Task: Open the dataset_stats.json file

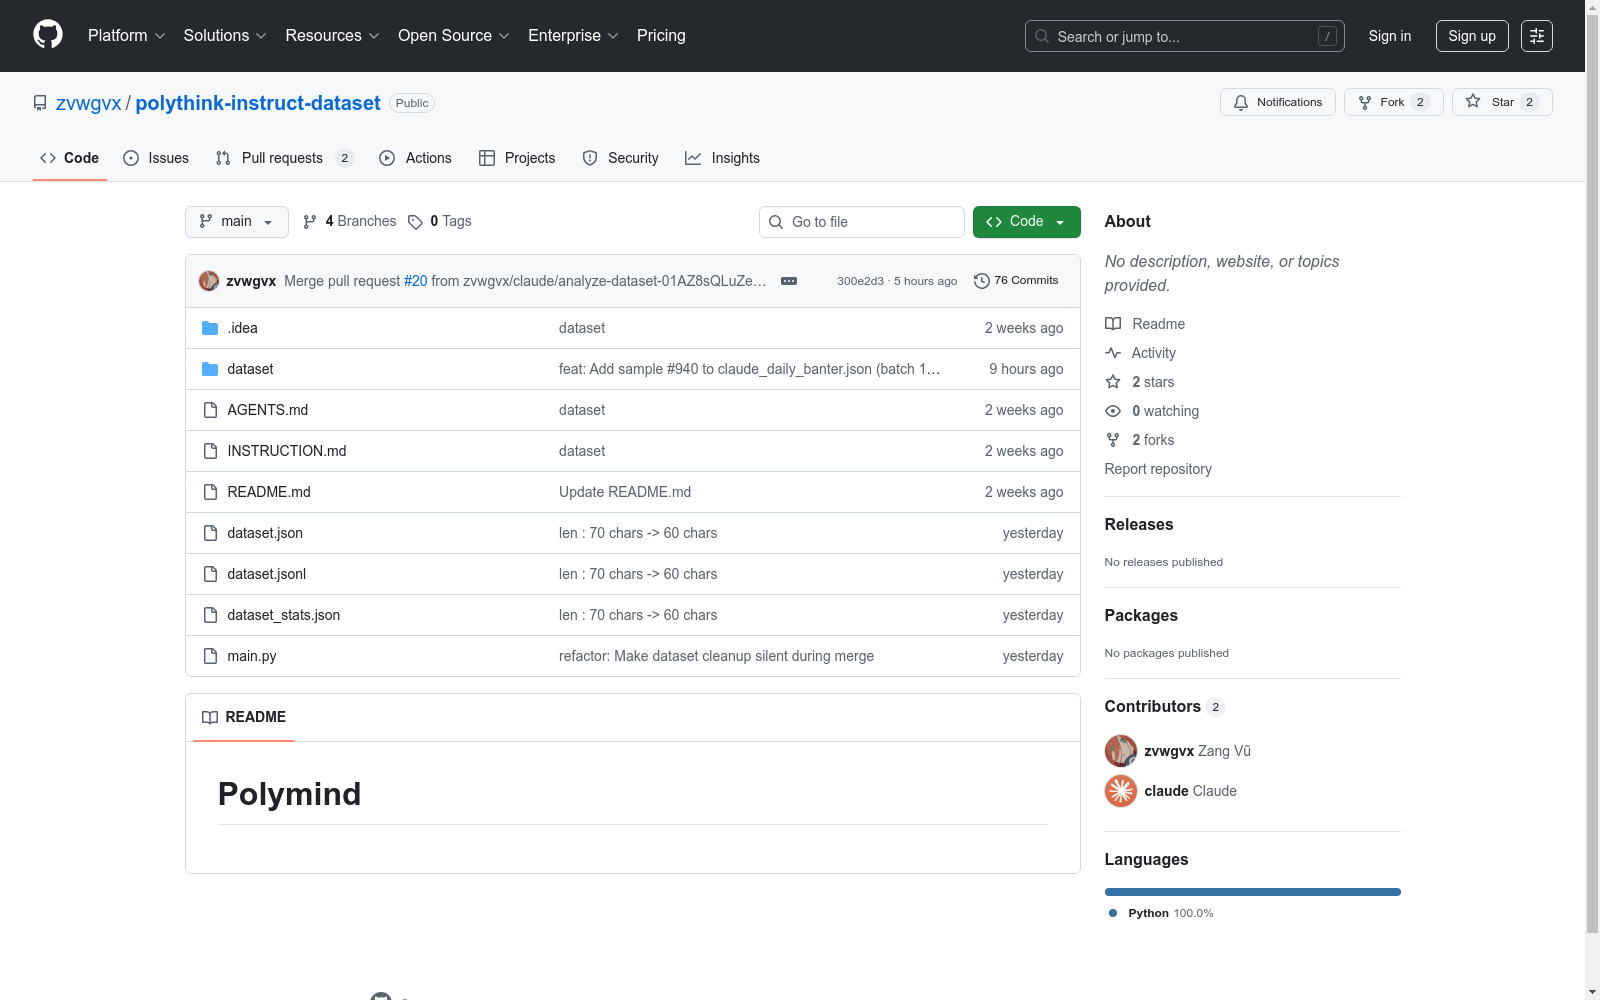Action: coord(284,615)
